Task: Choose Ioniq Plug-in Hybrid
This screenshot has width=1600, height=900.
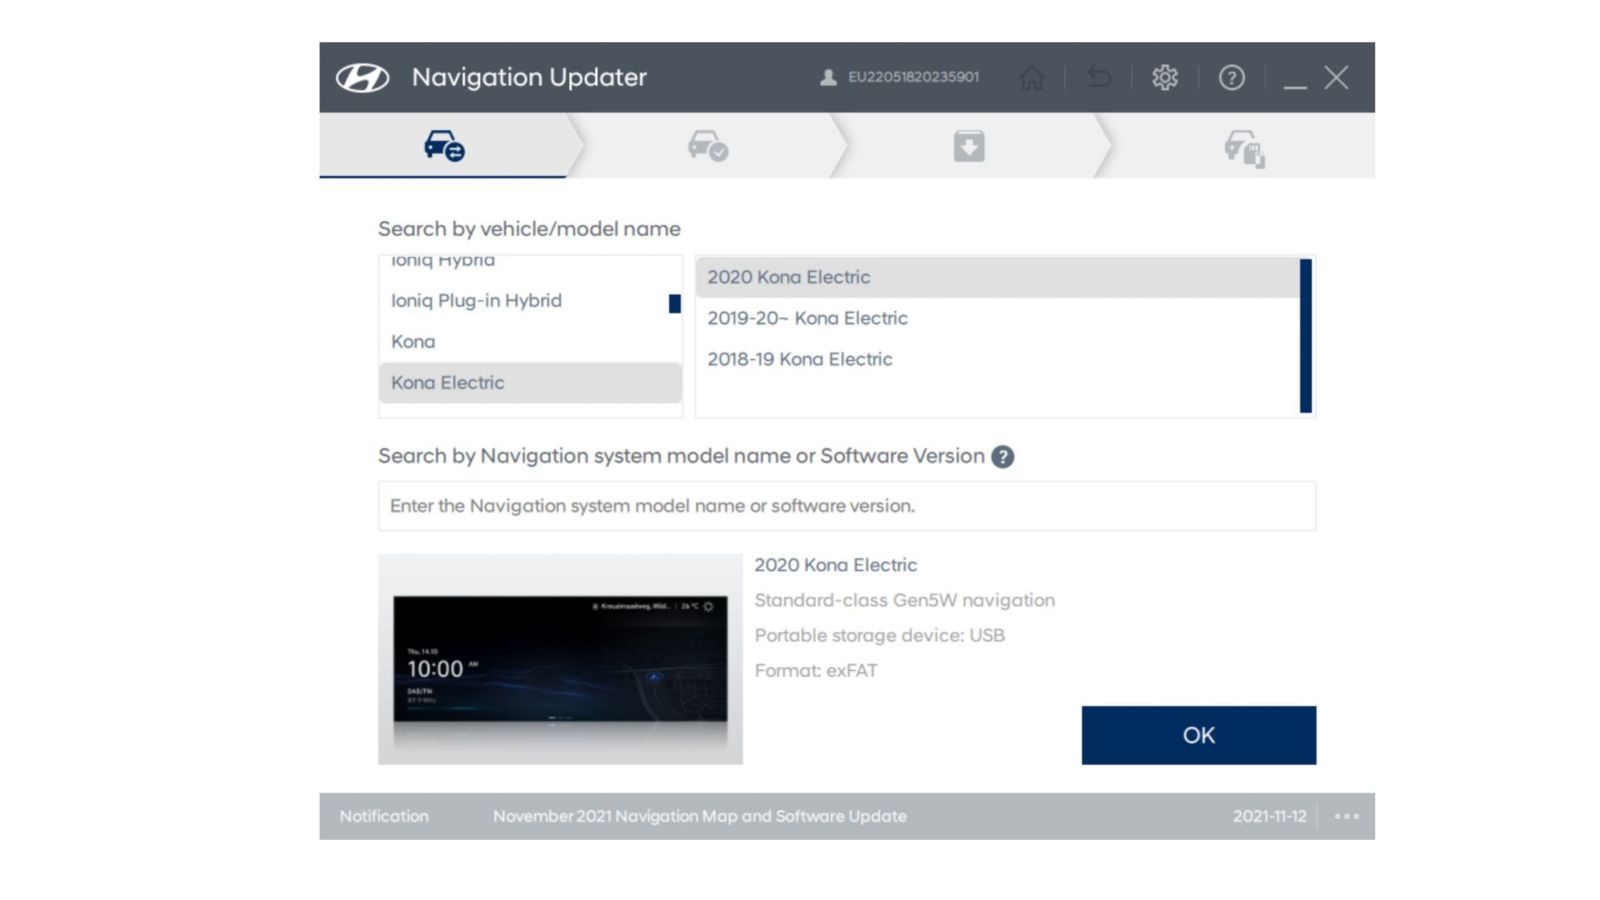Action: point(476,300)
